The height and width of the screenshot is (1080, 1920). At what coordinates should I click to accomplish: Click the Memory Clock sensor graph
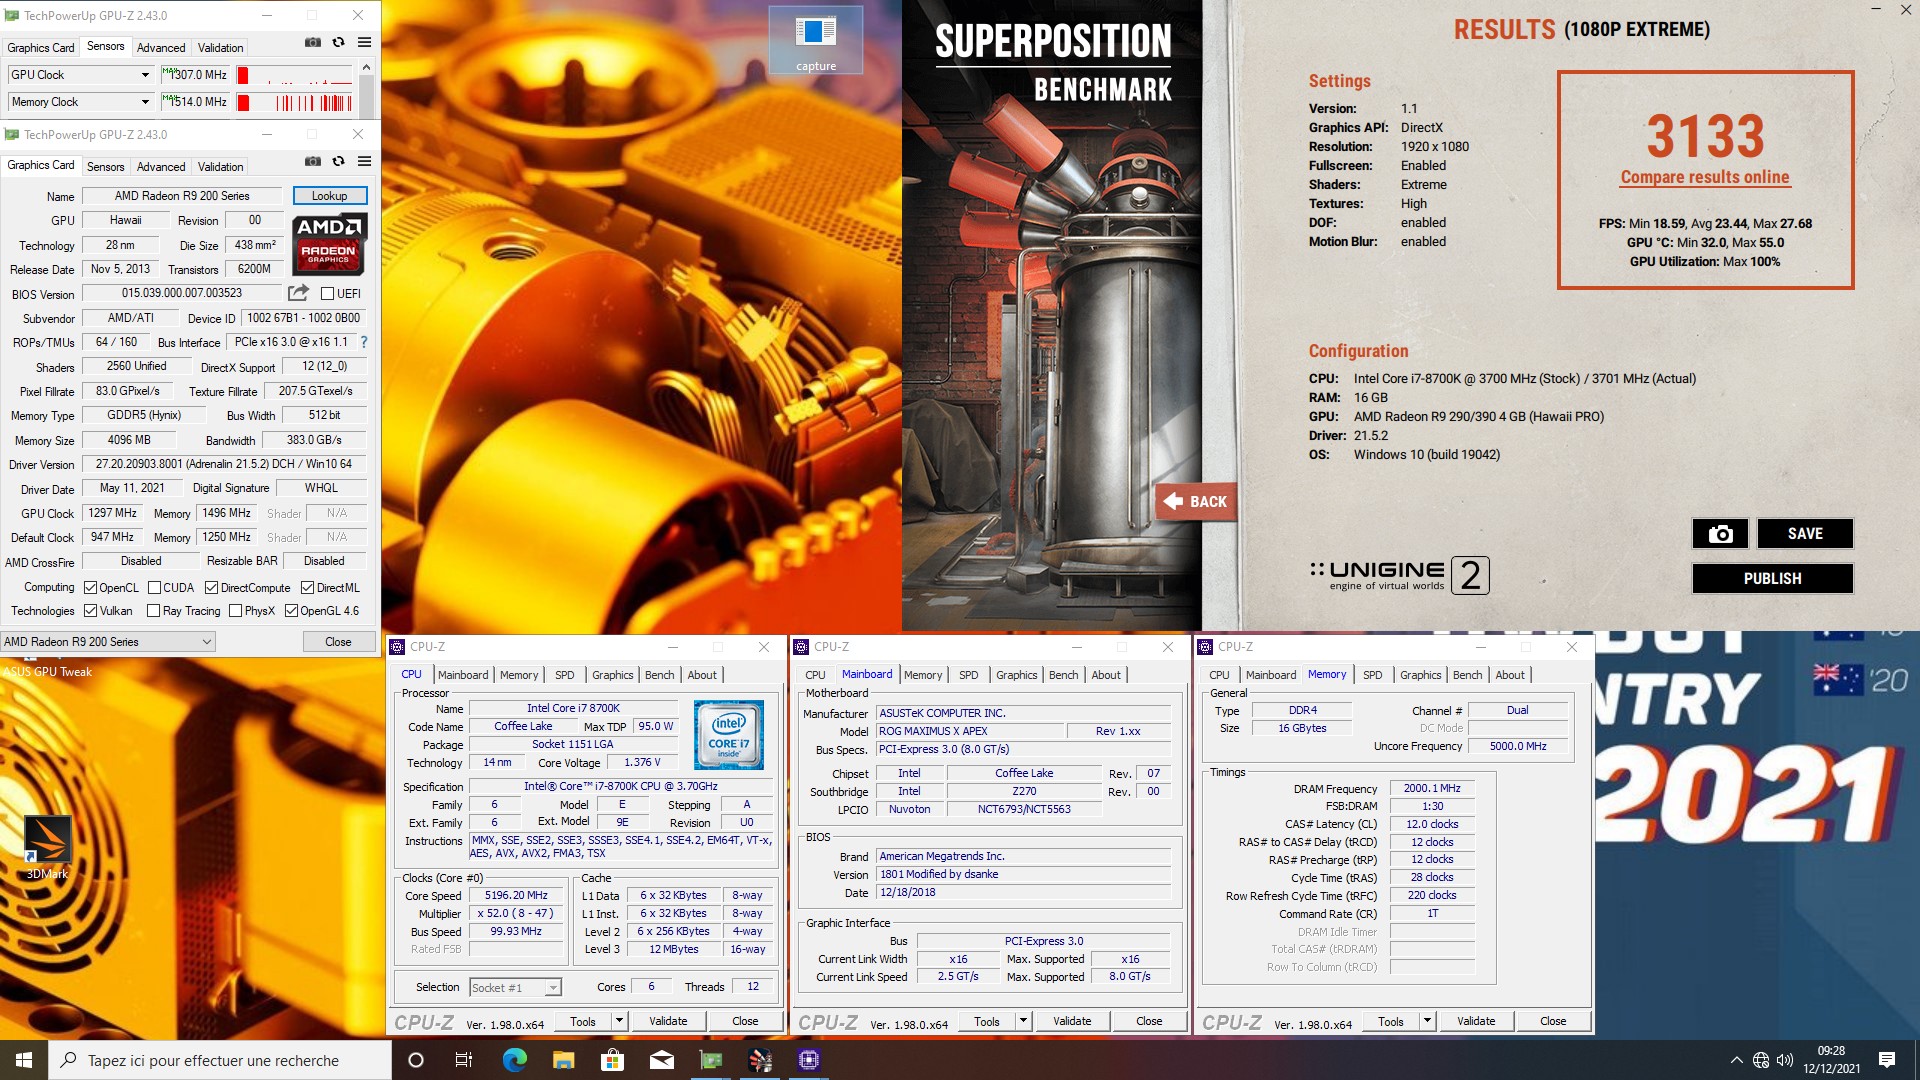coord(295,102)
